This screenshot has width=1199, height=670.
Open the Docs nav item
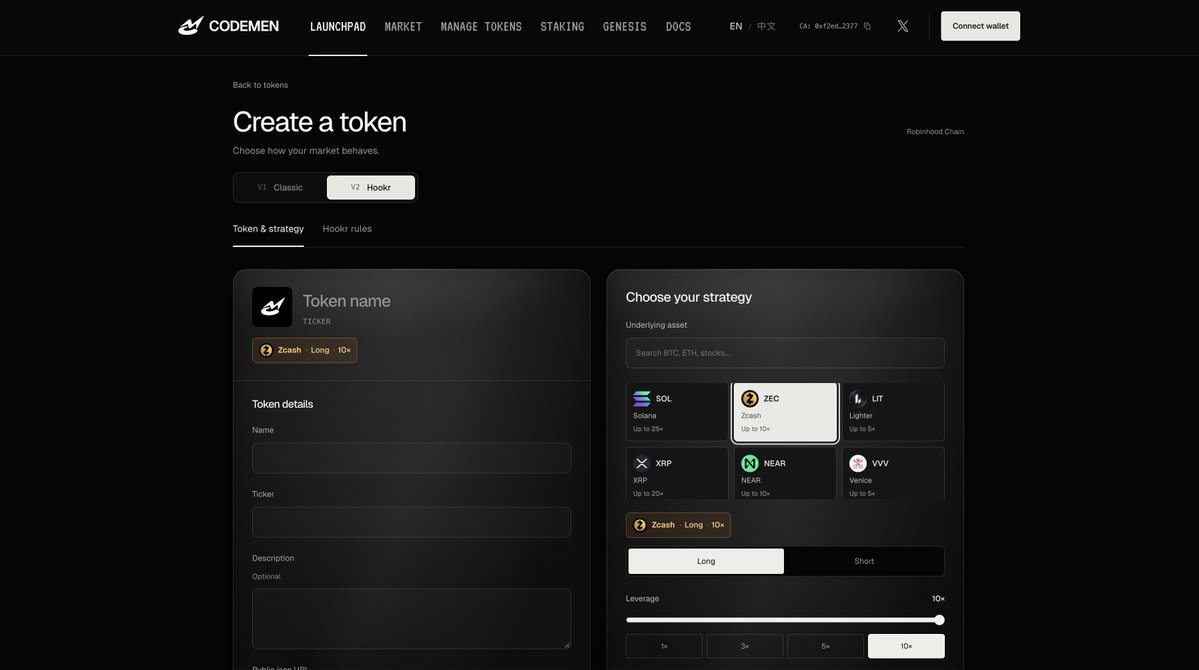(x=678, y=27)
